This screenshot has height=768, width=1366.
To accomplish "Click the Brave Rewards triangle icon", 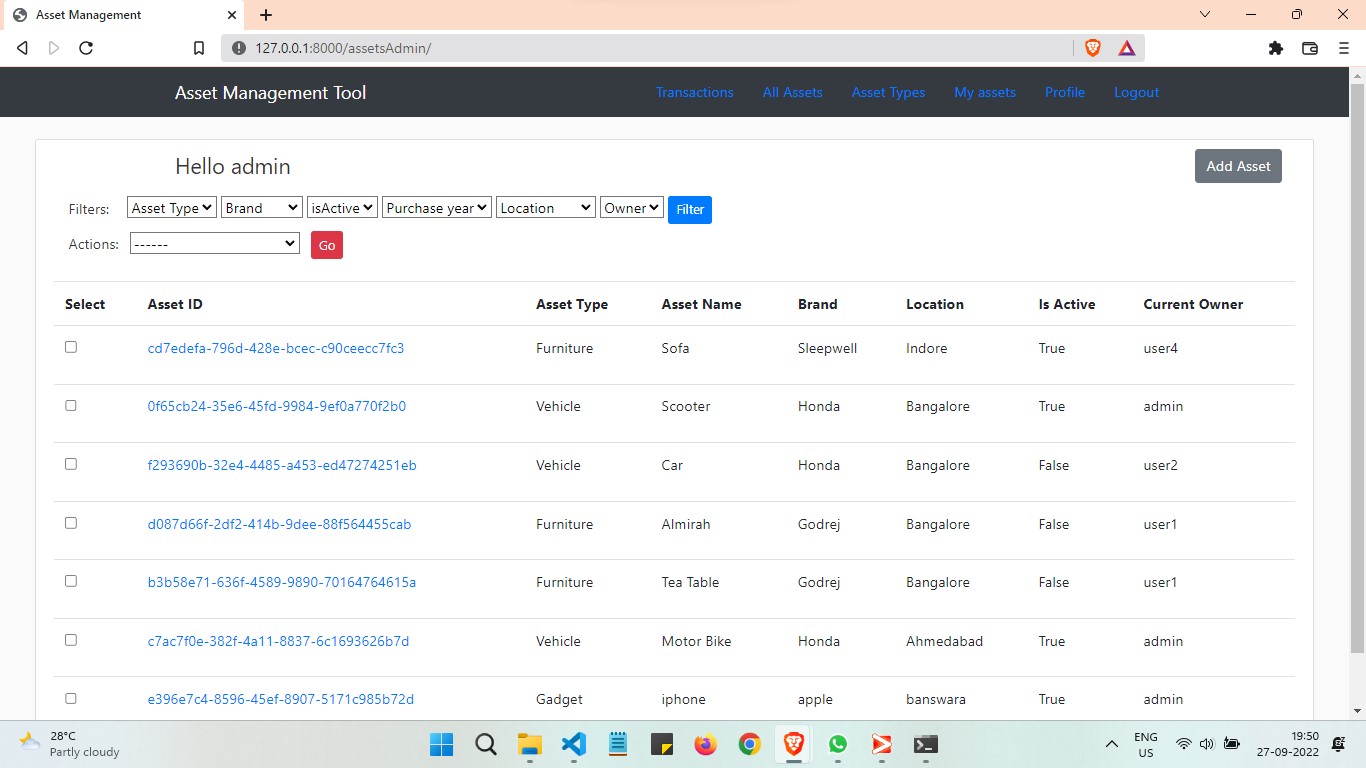I will 1127,48.
